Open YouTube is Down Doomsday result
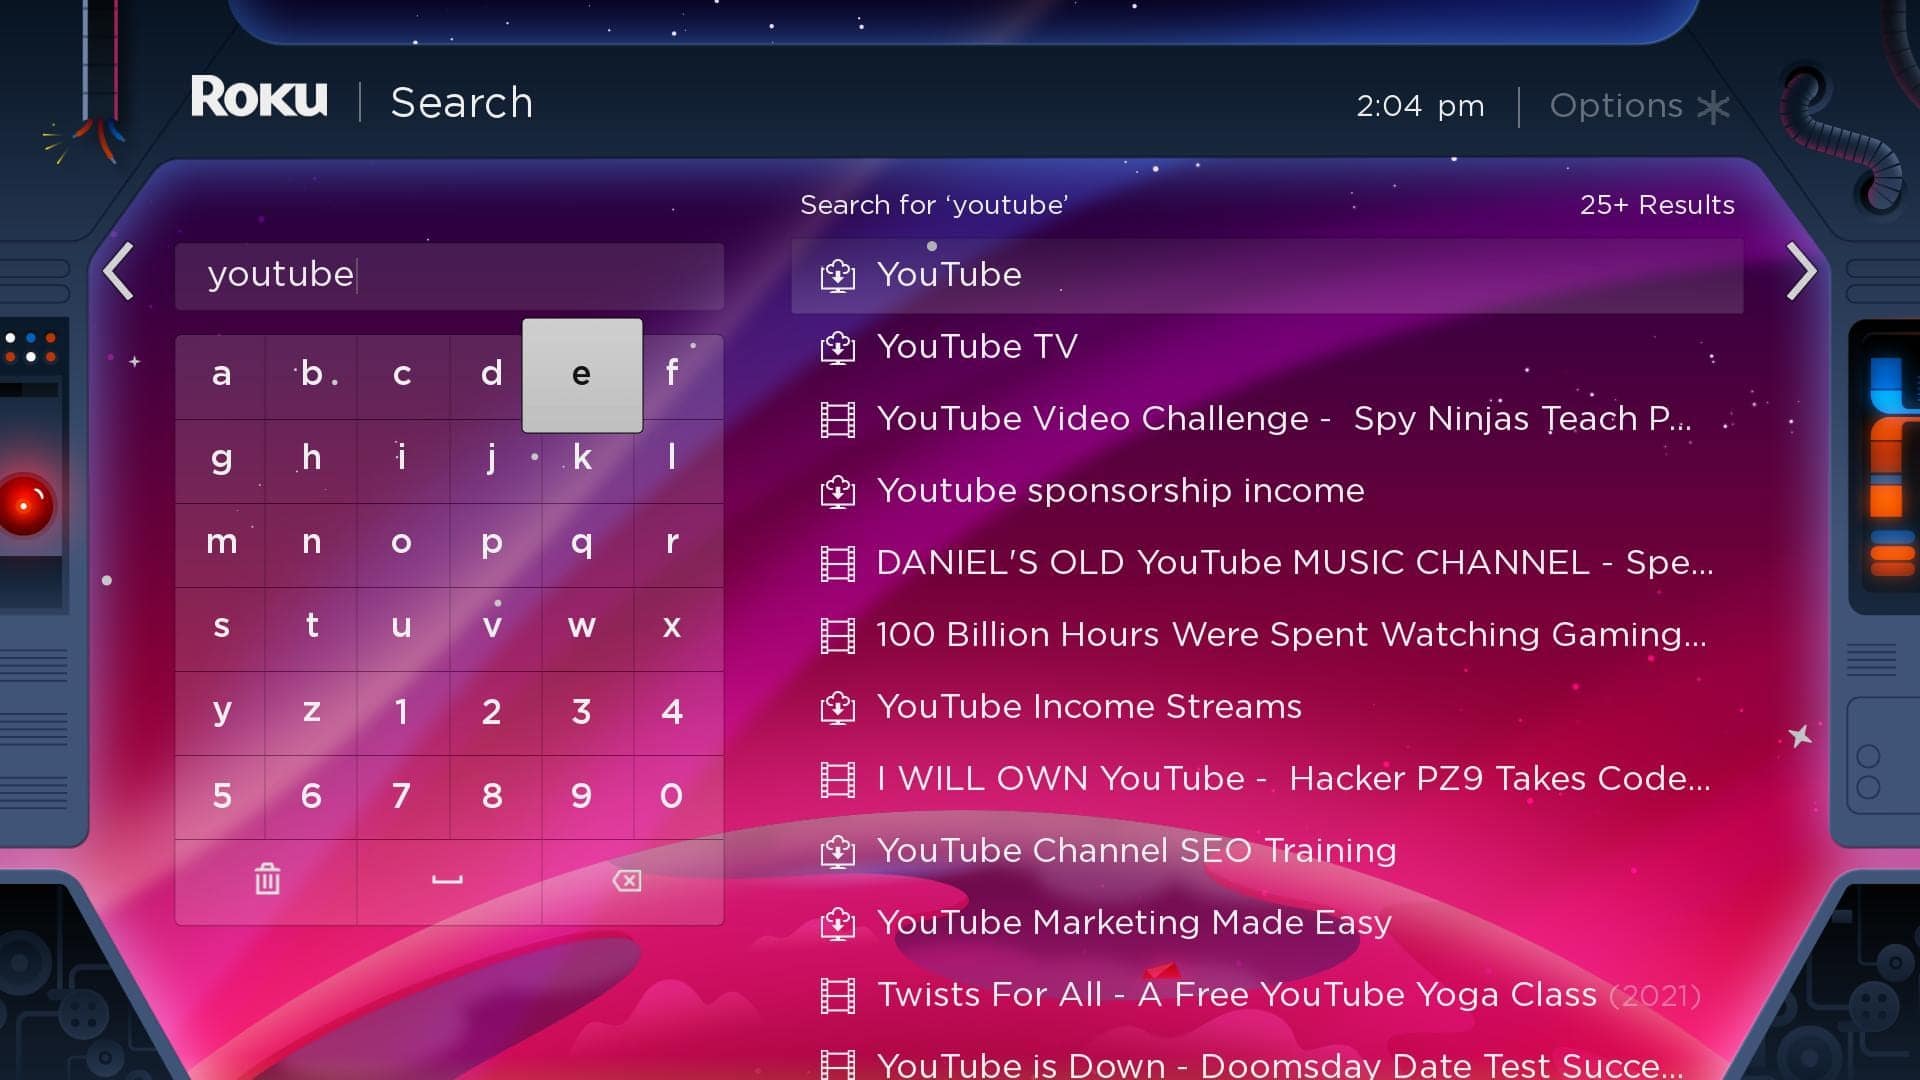This screenshot has height=1080, width=1920. pyautogui.click(x=1267, y=1062)
